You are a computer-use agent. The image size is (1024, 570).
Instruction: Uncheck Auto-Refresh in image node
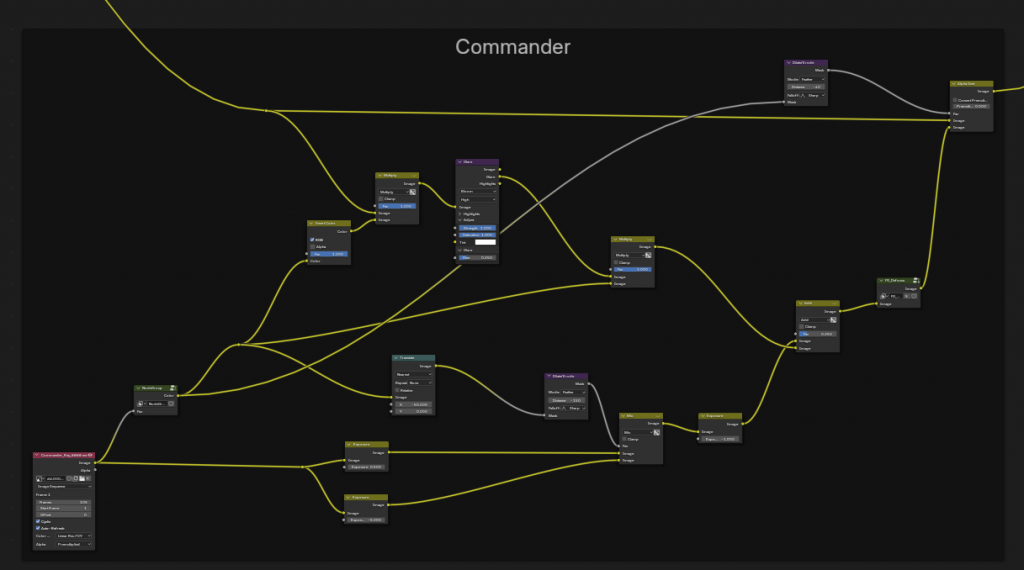[38, 528]
